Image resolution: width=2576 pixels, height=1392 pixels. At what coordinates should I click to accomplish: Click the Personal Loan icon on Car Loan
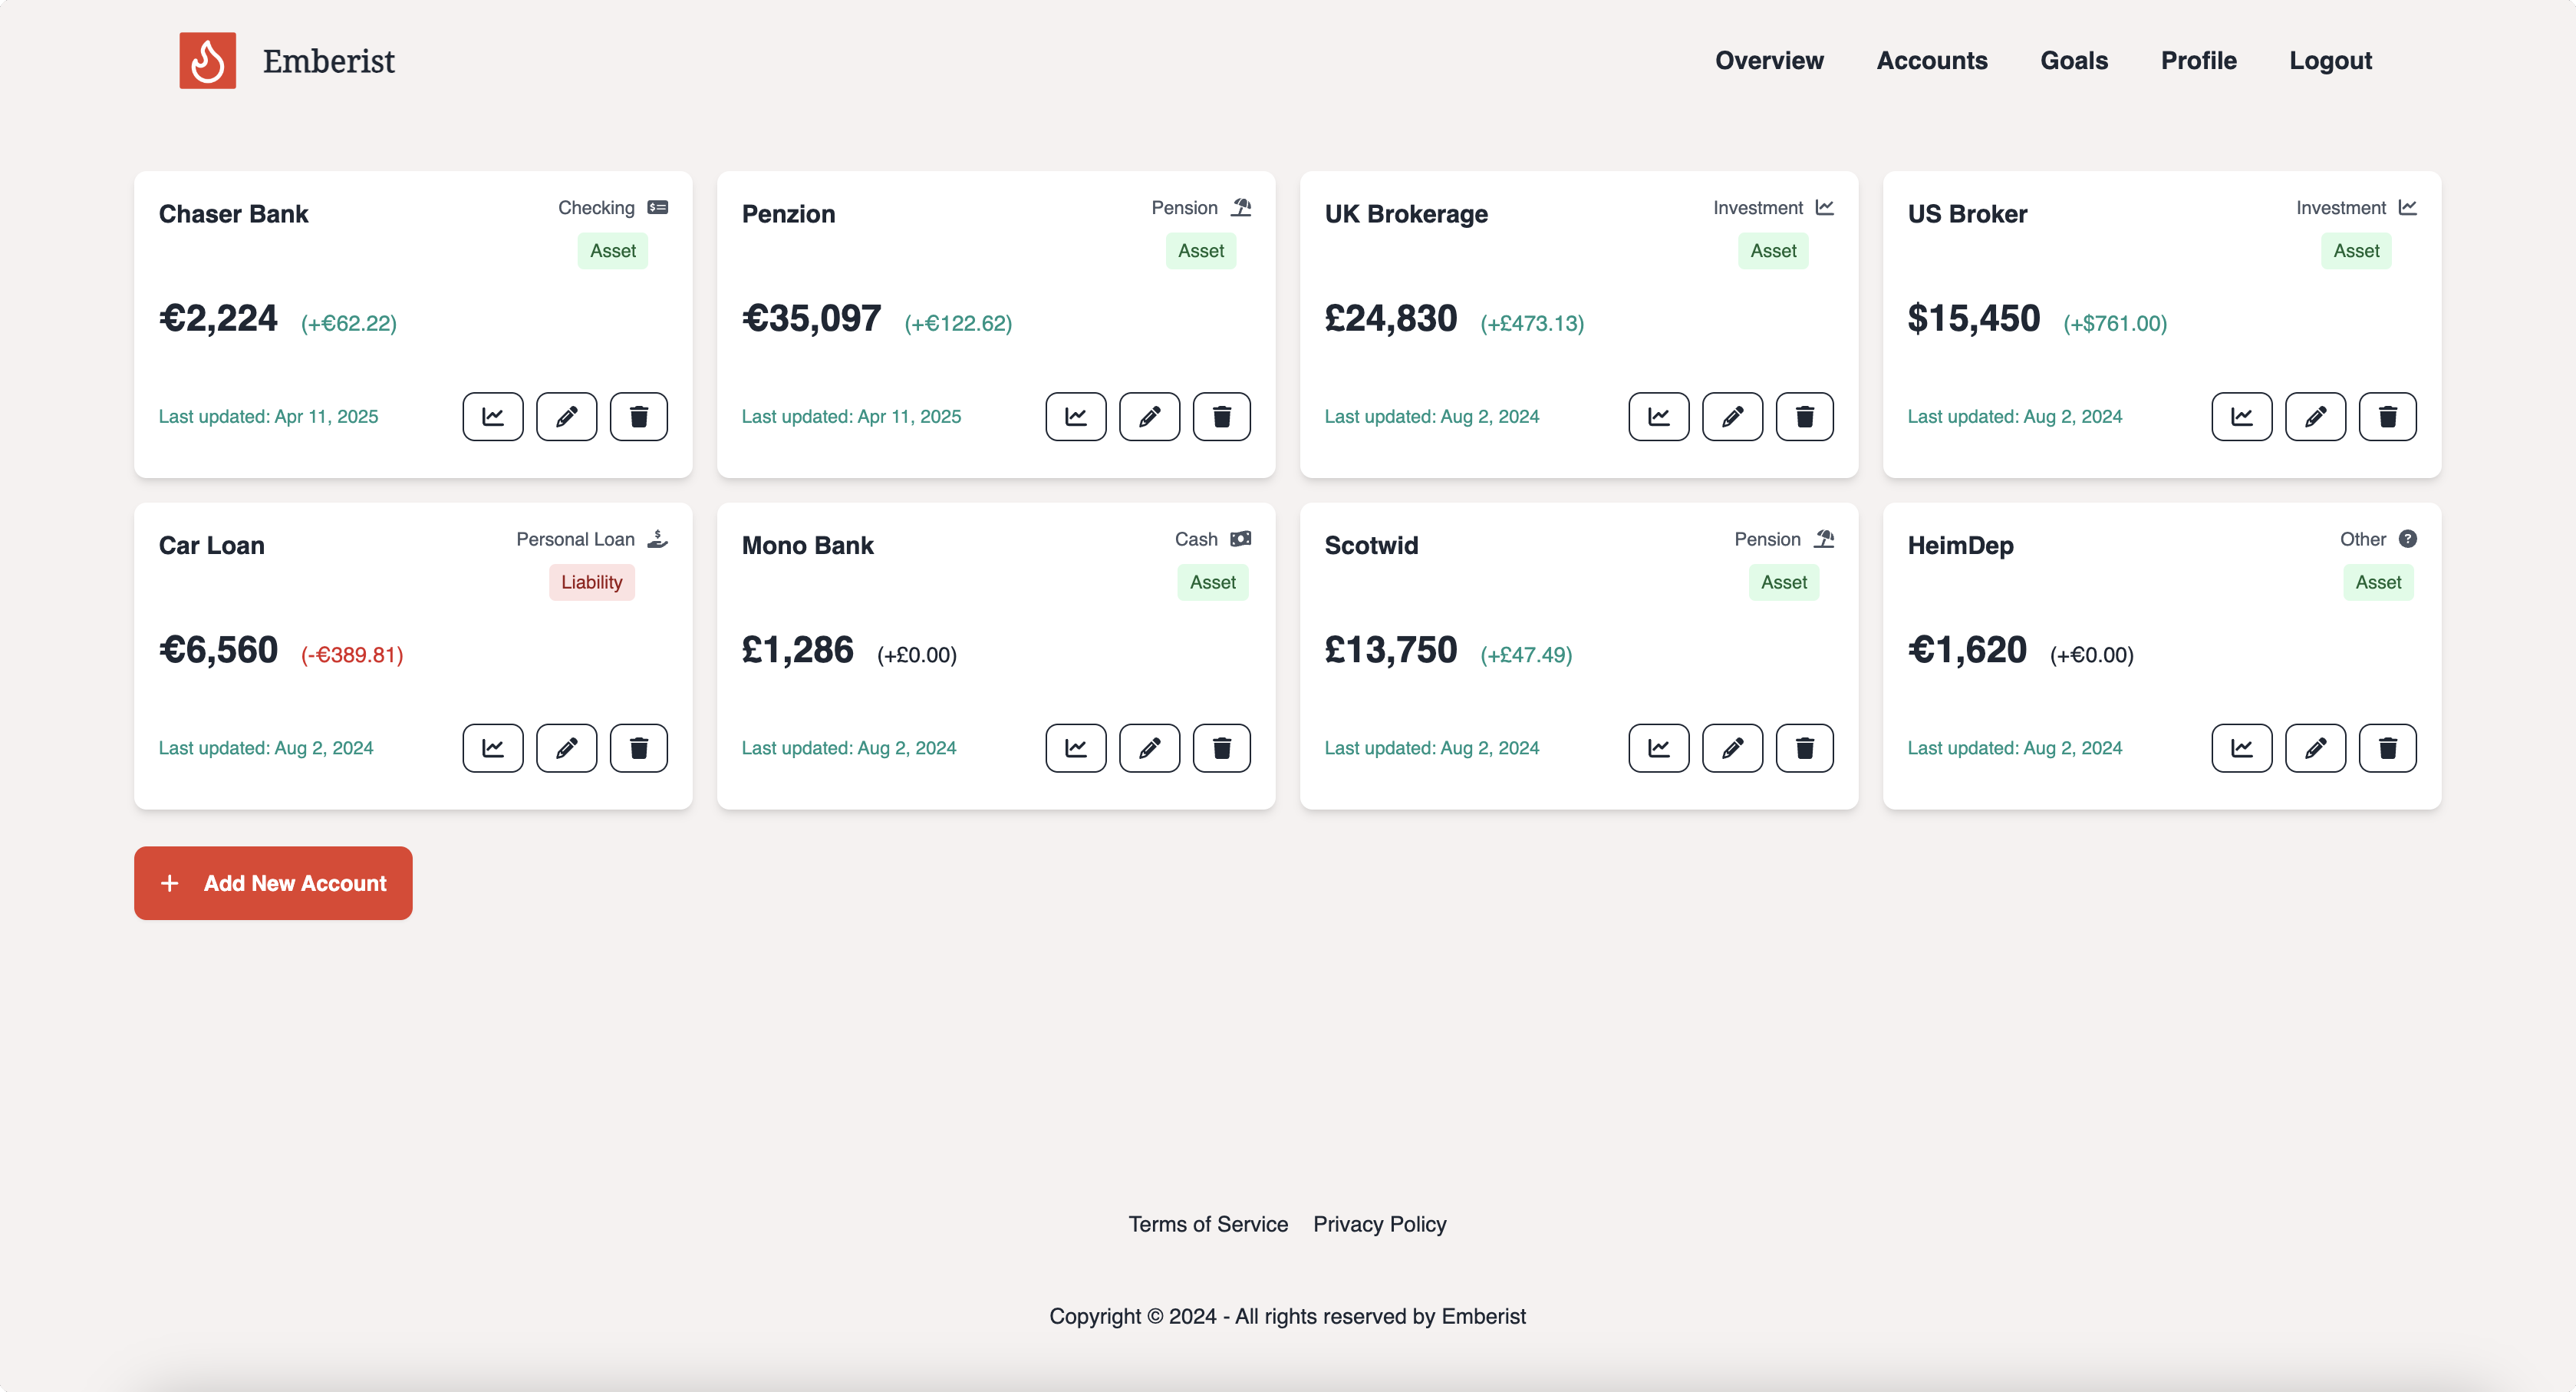click(x=657, y=539)
